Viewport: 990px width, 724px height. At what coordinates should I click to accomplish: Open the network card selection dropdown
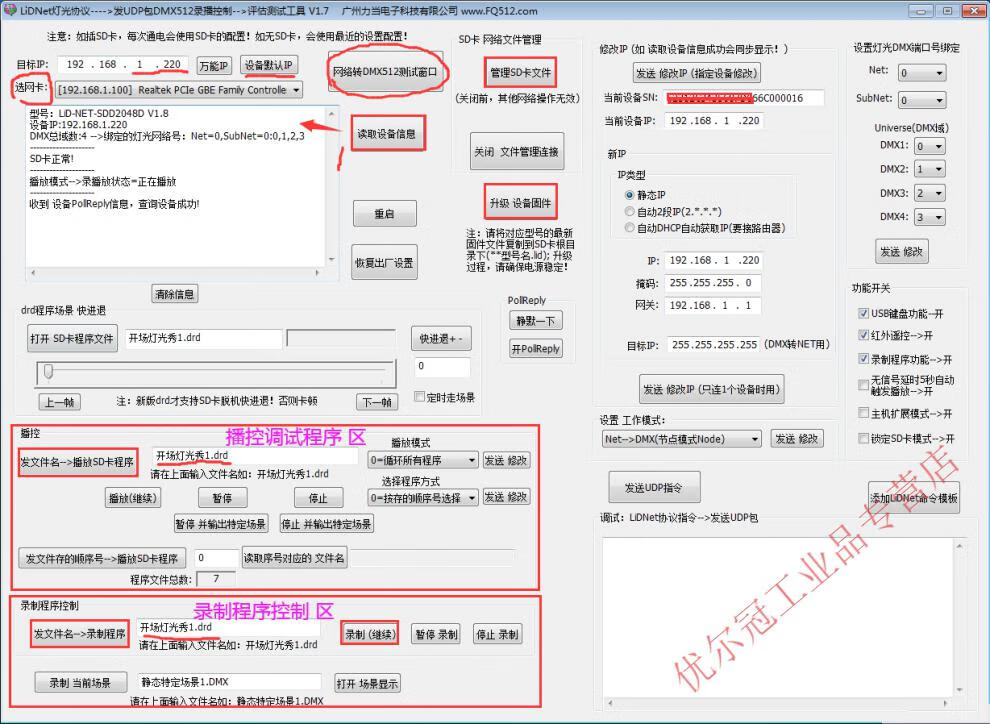click(x=179, y=90)
